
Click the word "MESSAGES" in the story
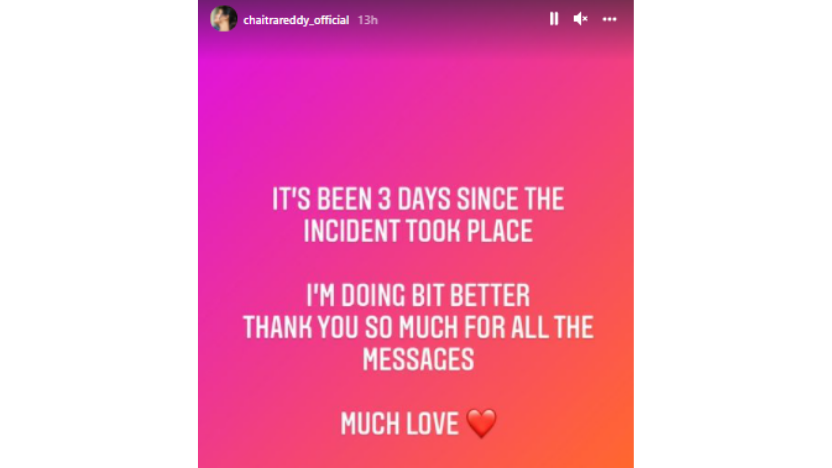[x=418, y=361]
